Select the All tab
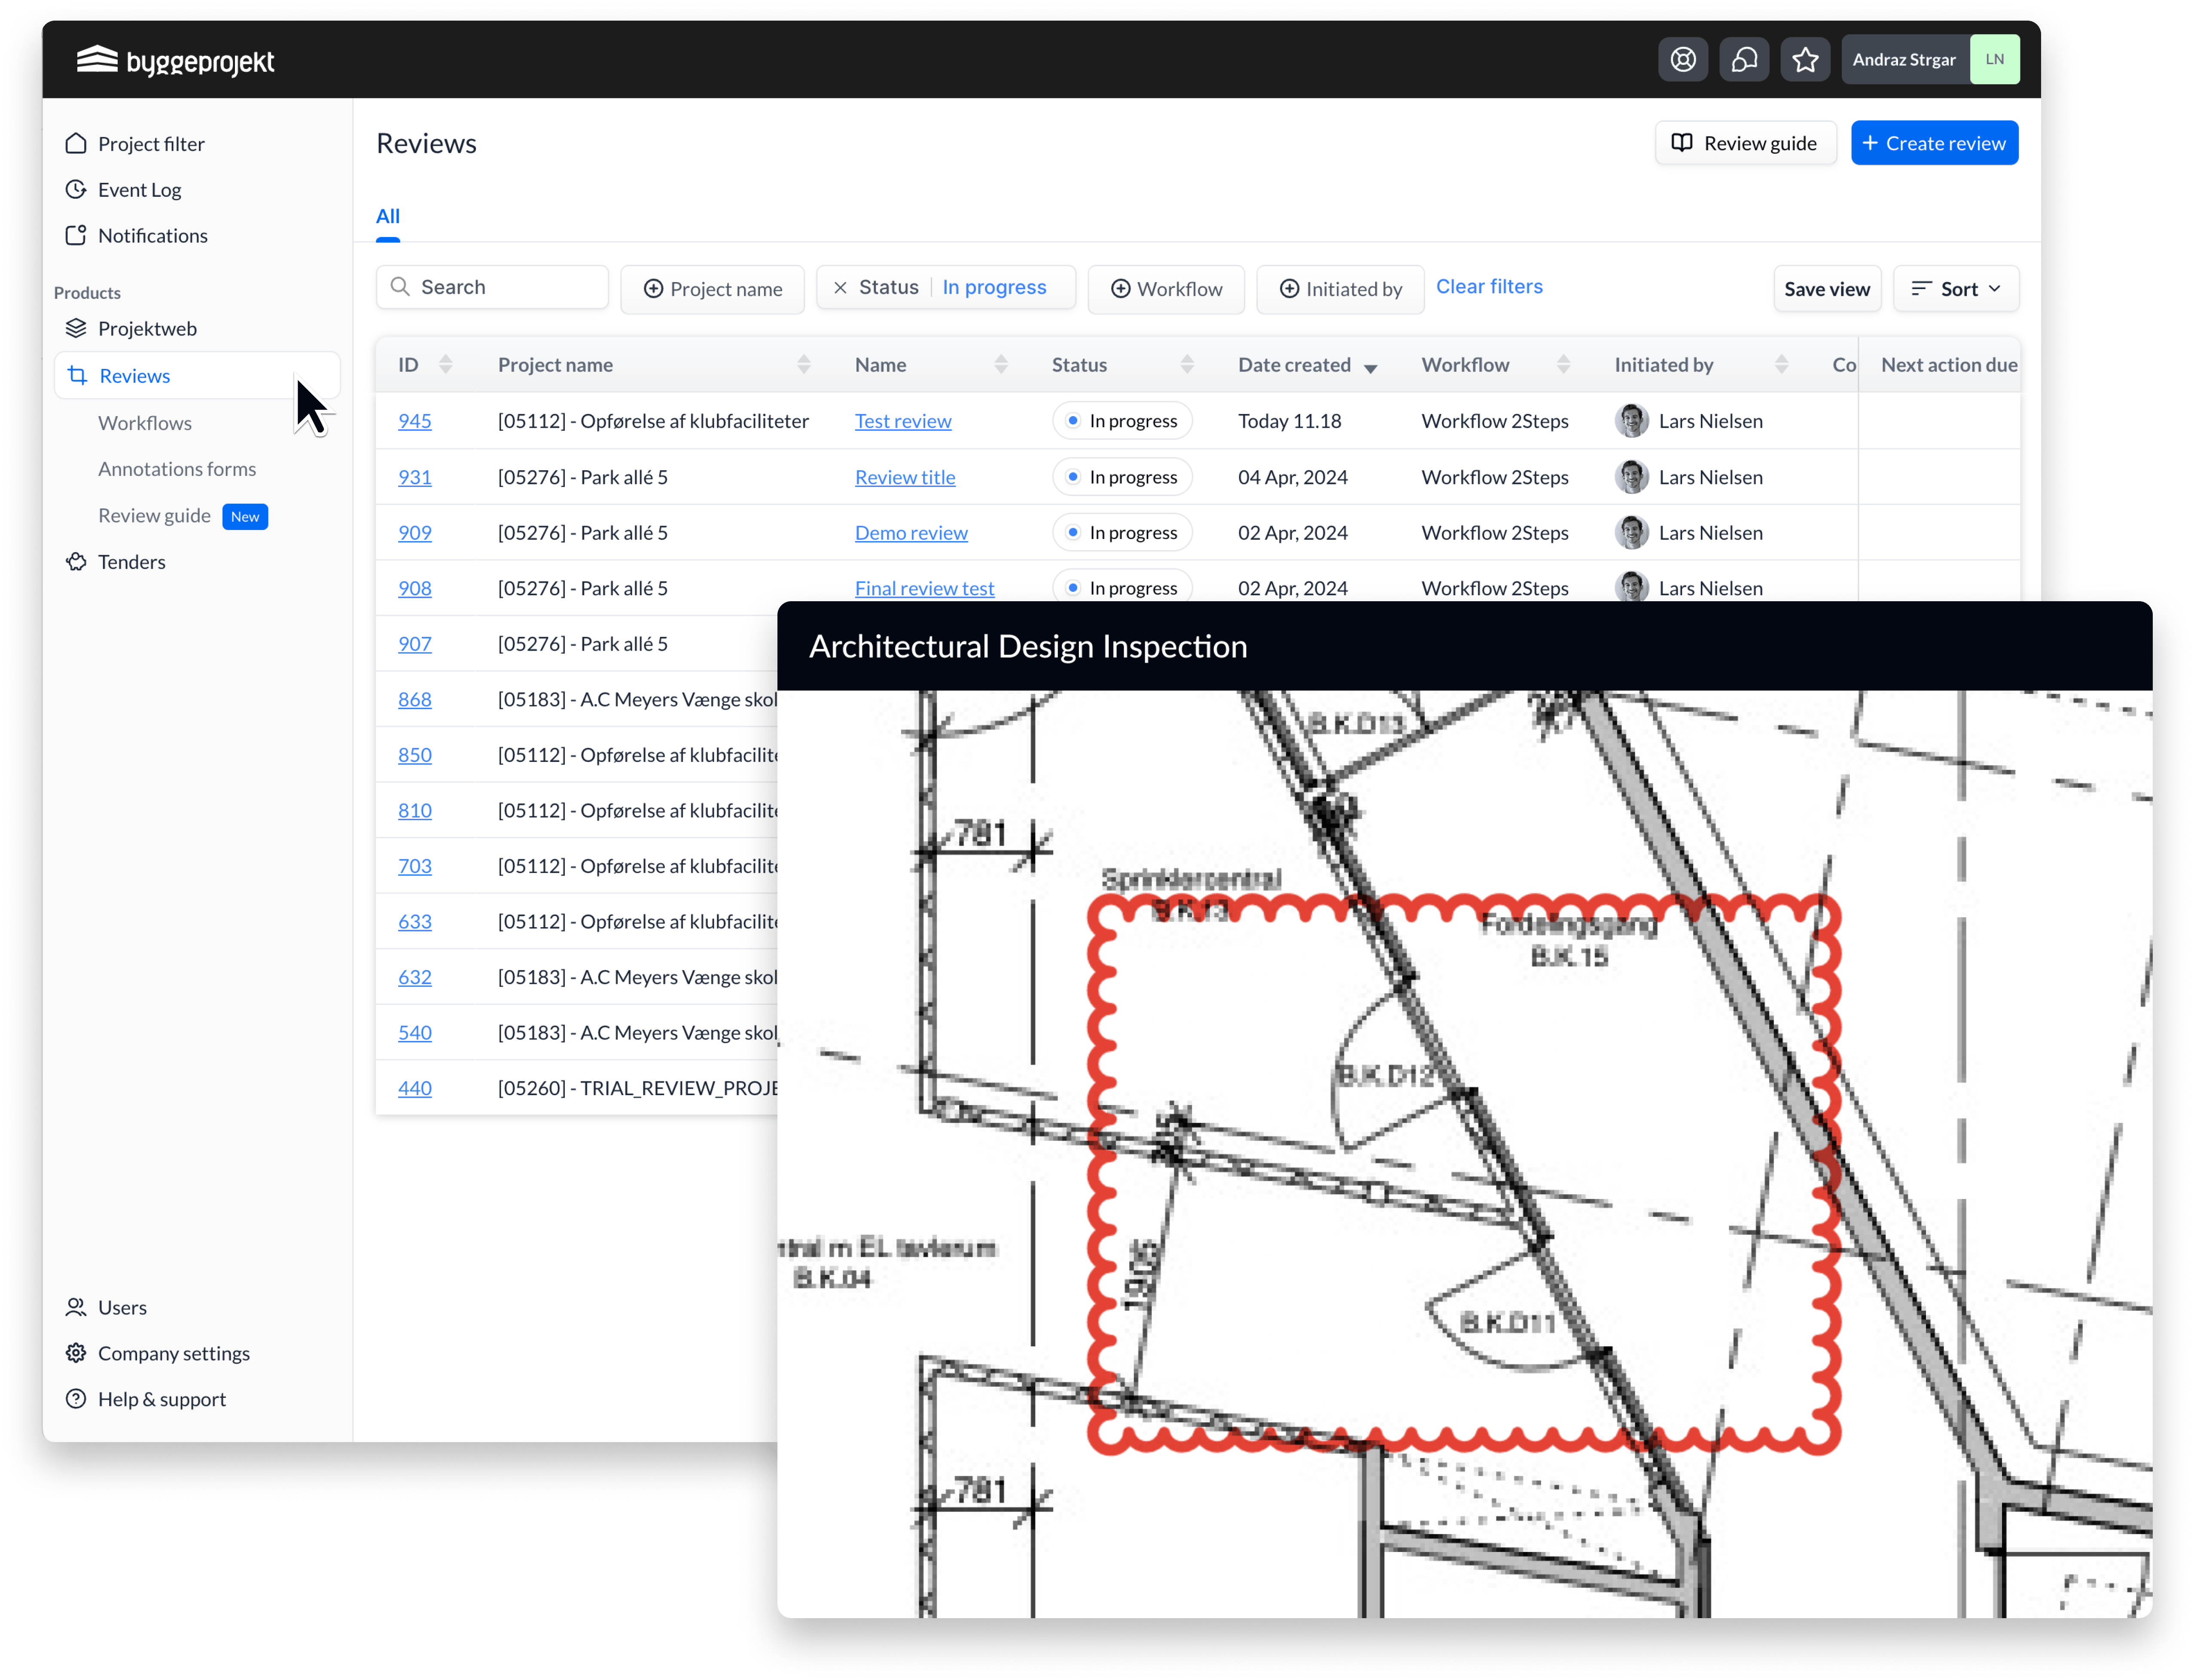This screenshot has height=1680, width=2194. 388,216
